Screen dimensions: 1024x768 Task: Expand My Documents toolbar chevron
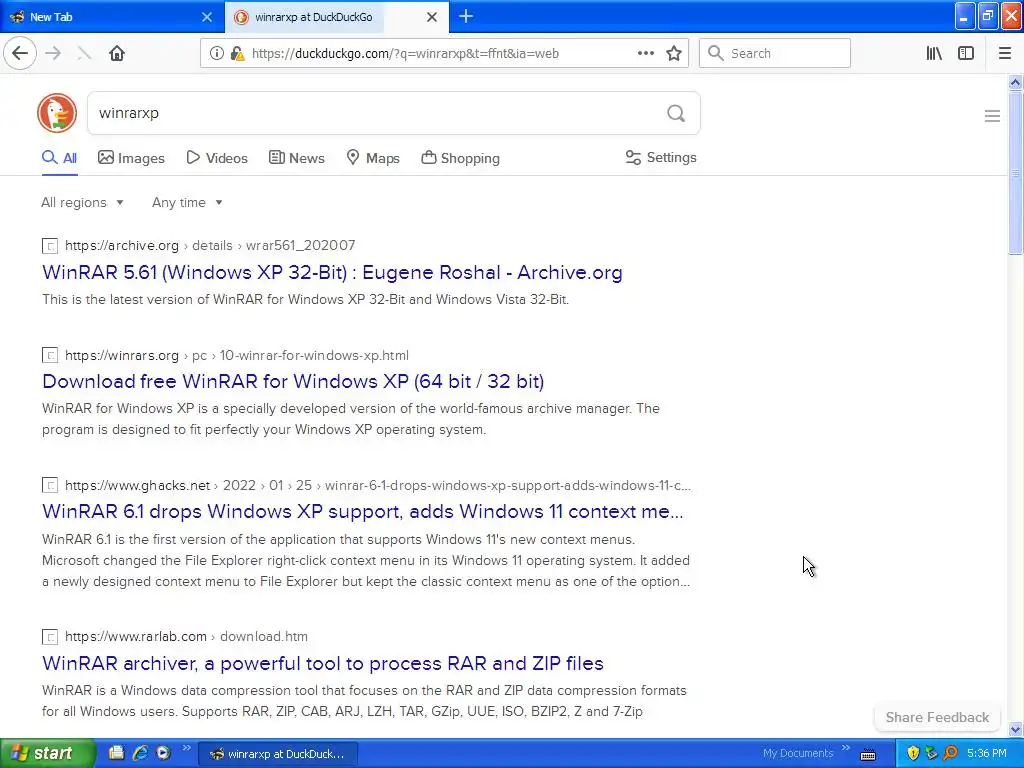846,748
